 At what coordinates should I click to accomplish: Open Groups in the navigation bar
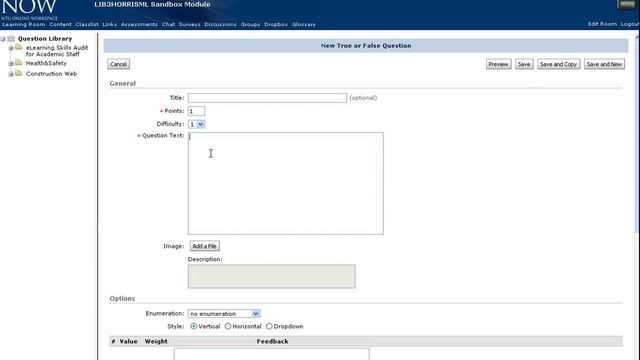(250, 24)
